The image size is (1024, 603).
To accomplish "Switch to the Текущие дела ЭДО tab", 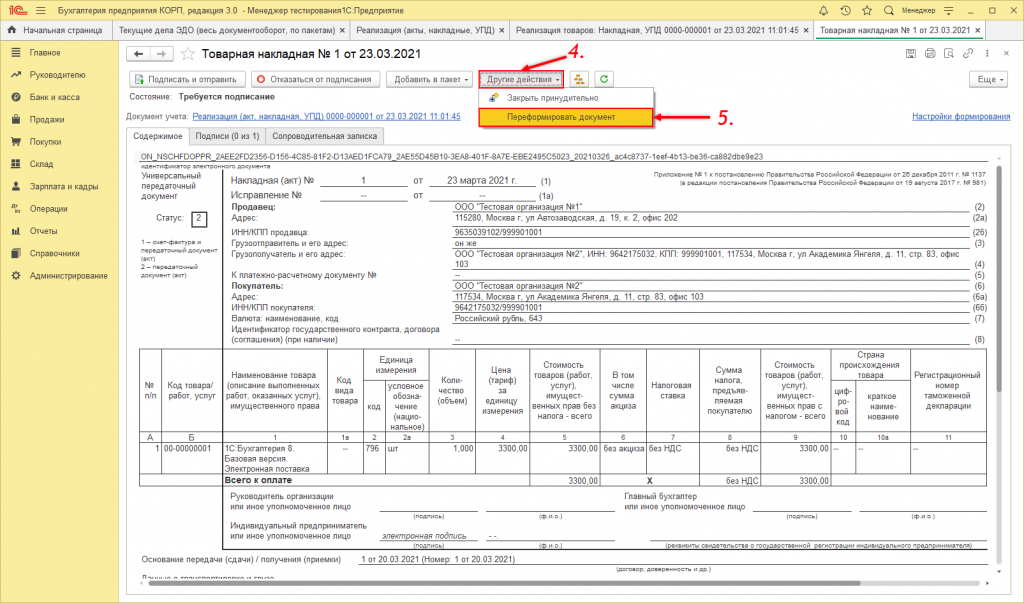I will [x=226, y=30].
